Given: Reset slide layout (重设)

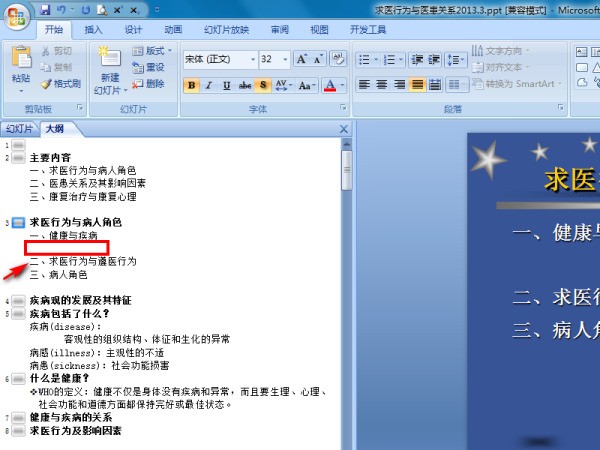Looking at the screenshot, I should coord(148,67).
